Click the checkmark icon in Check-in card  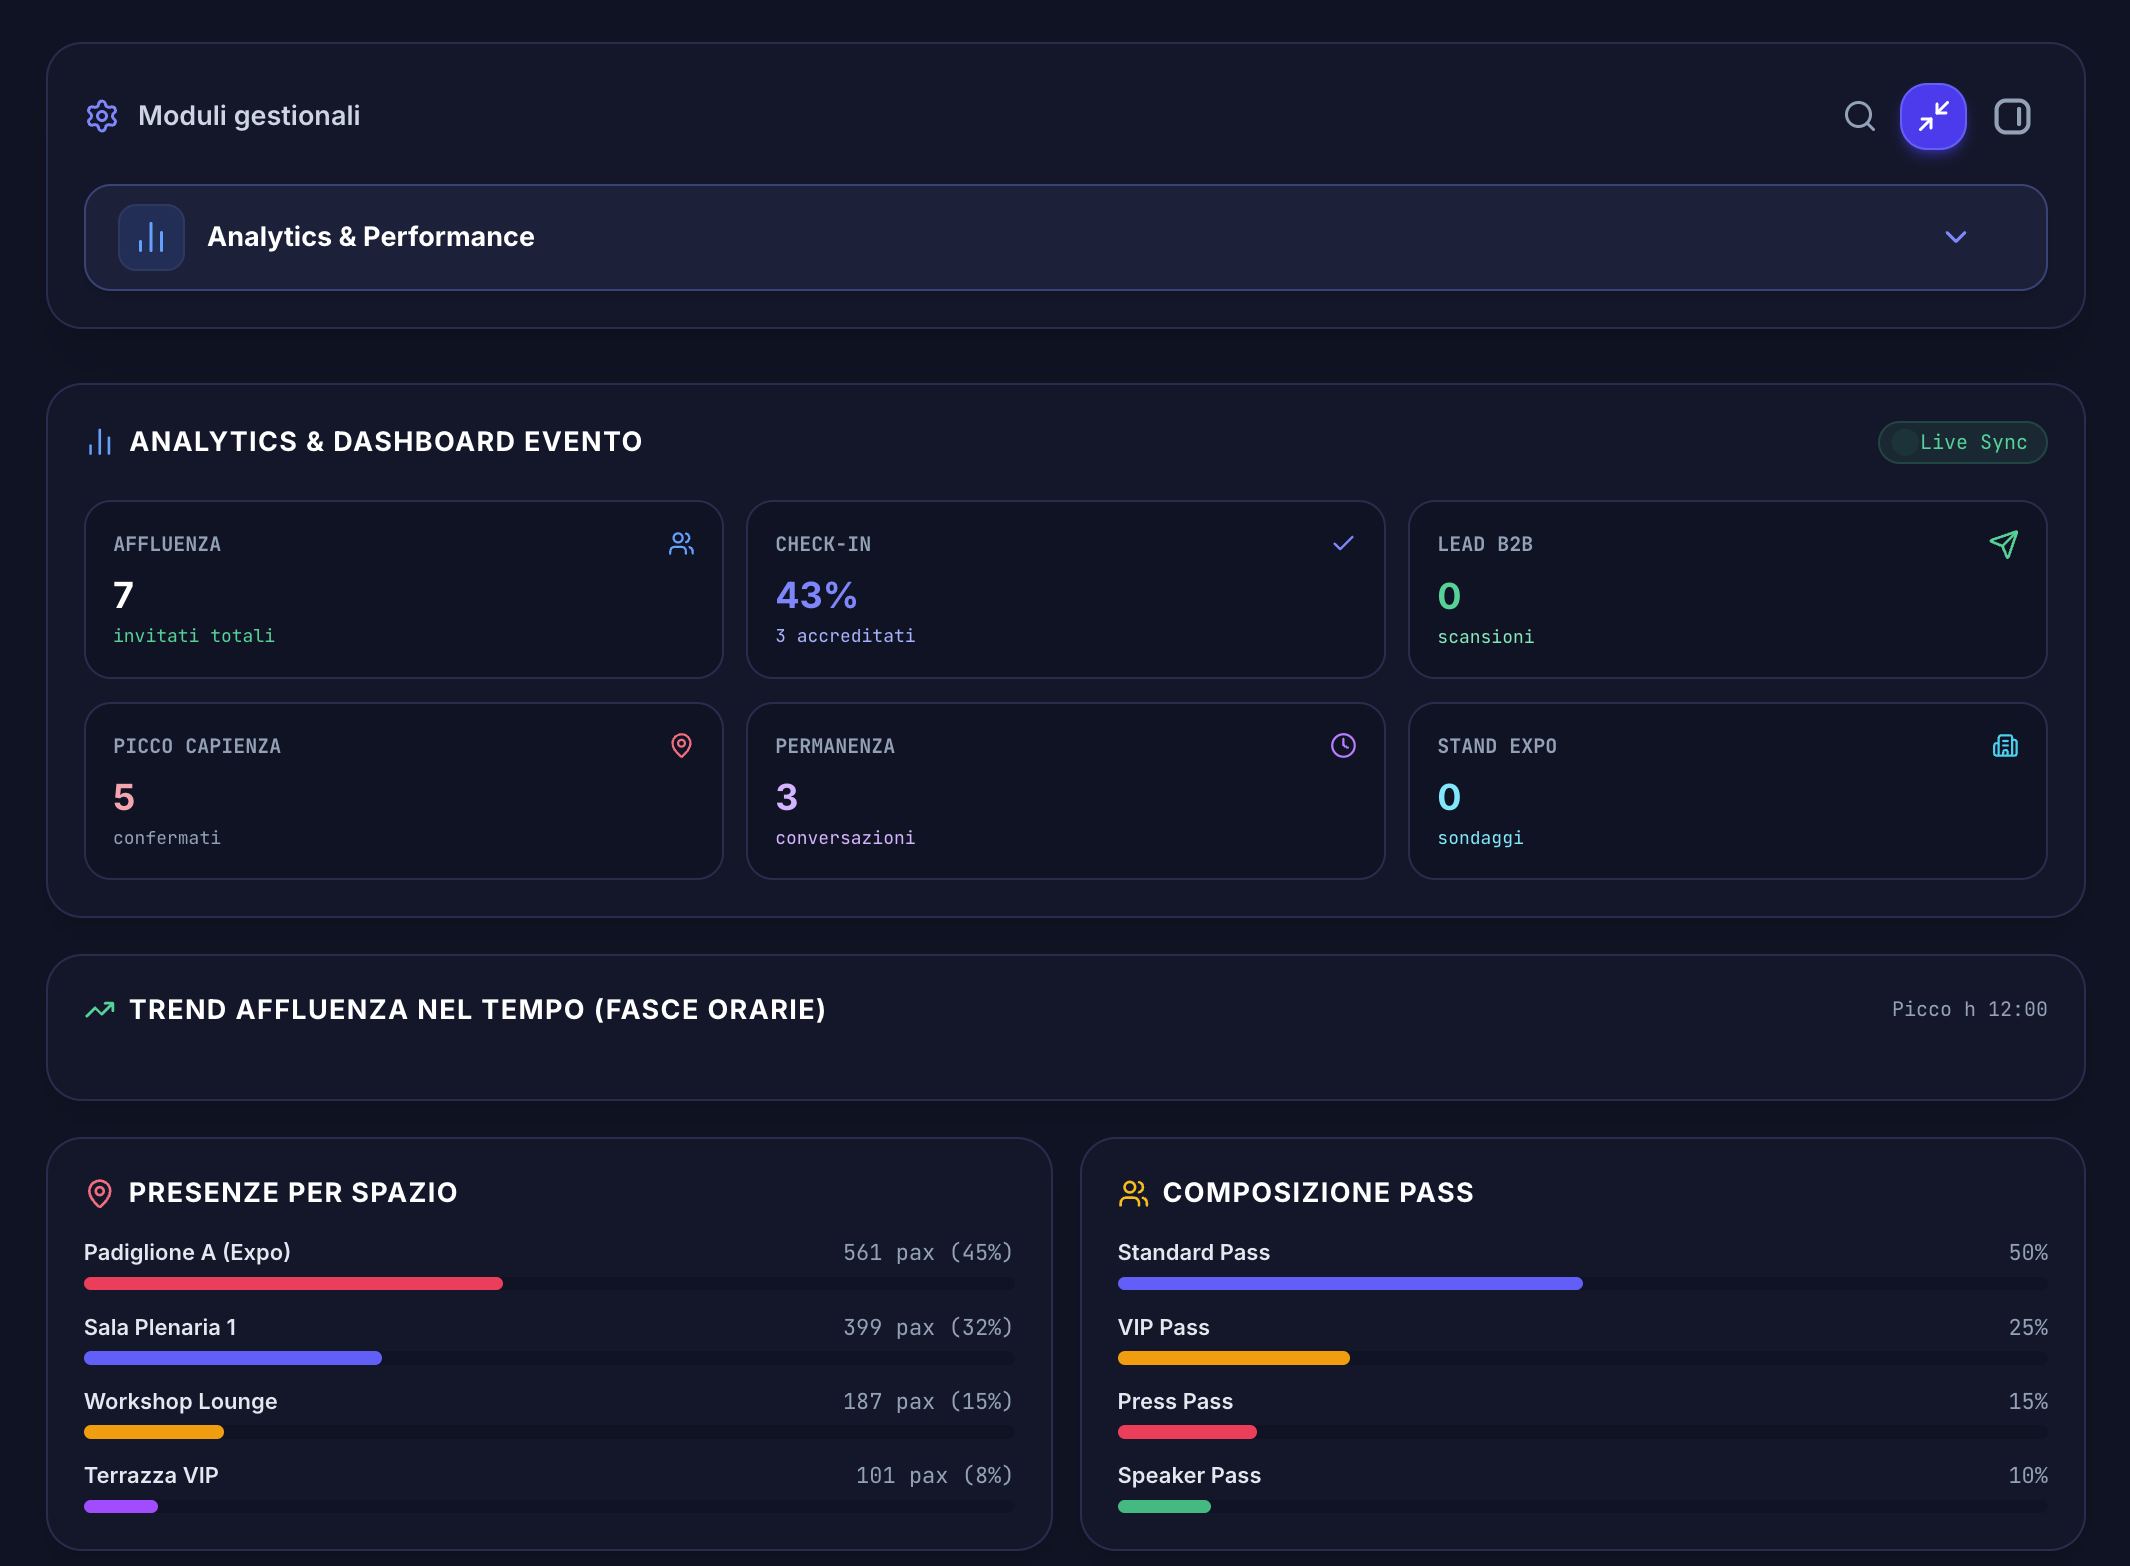click(1343, 543)
